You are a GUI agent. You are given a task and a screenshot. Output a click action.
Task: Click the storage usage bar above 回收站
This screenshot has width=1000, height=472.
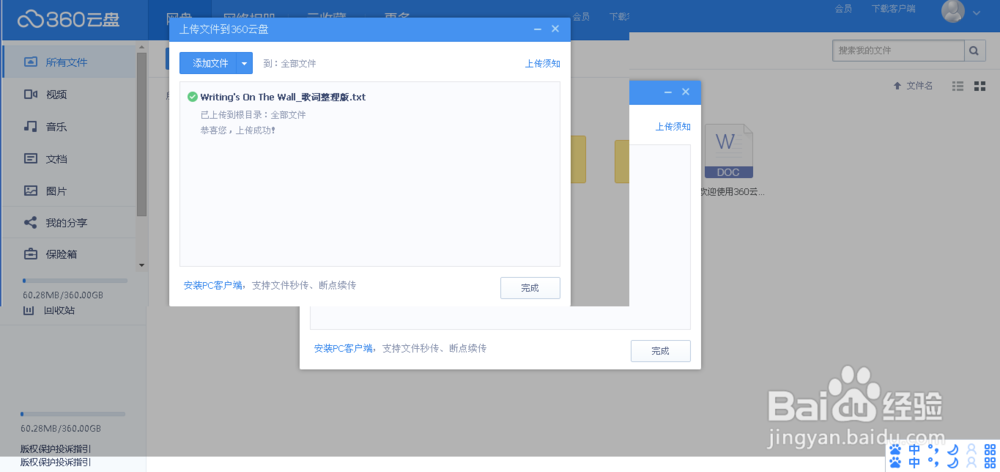[75, 280]
